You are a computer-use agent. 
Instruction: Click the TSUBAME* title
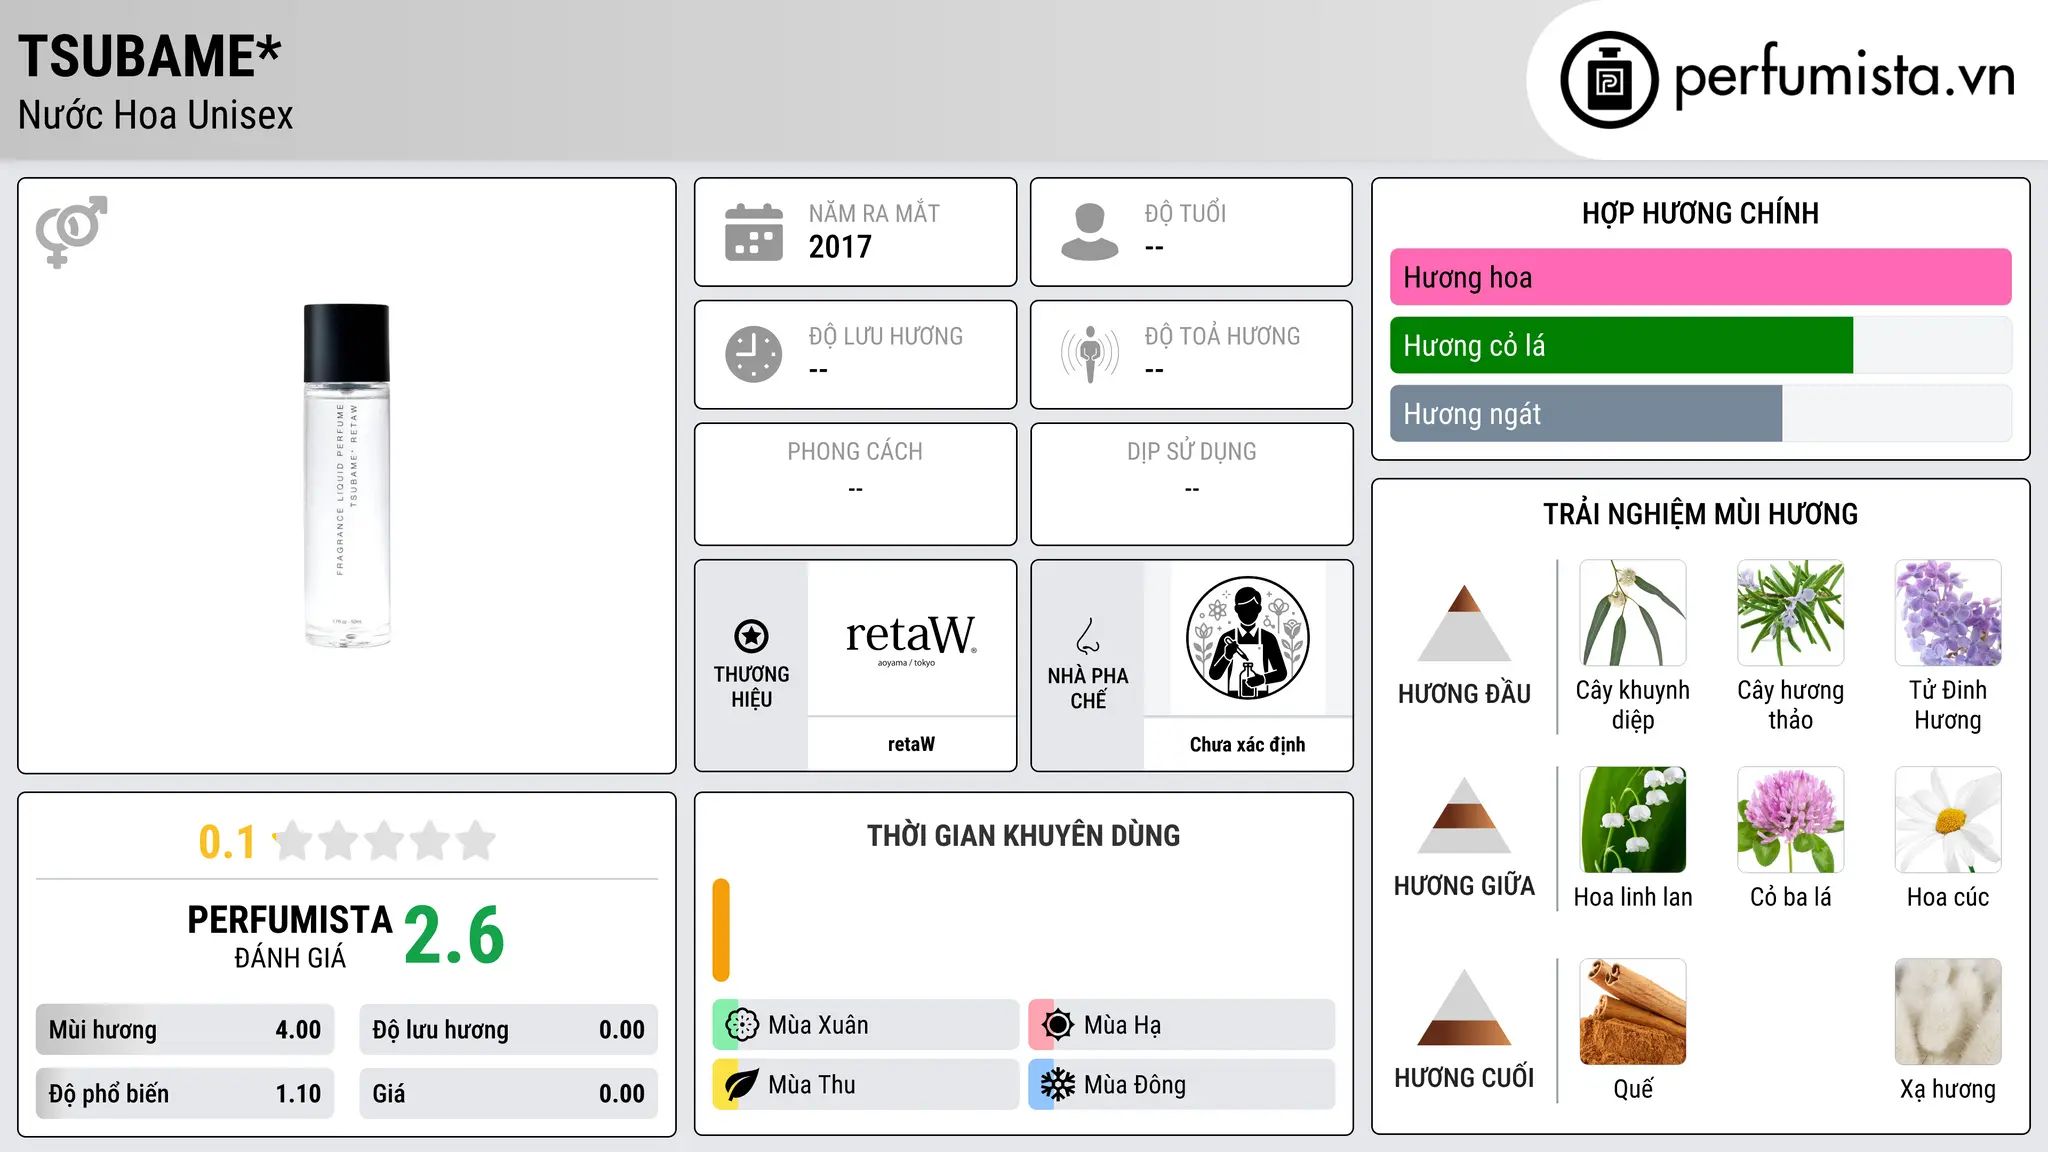tap(150, 56)
